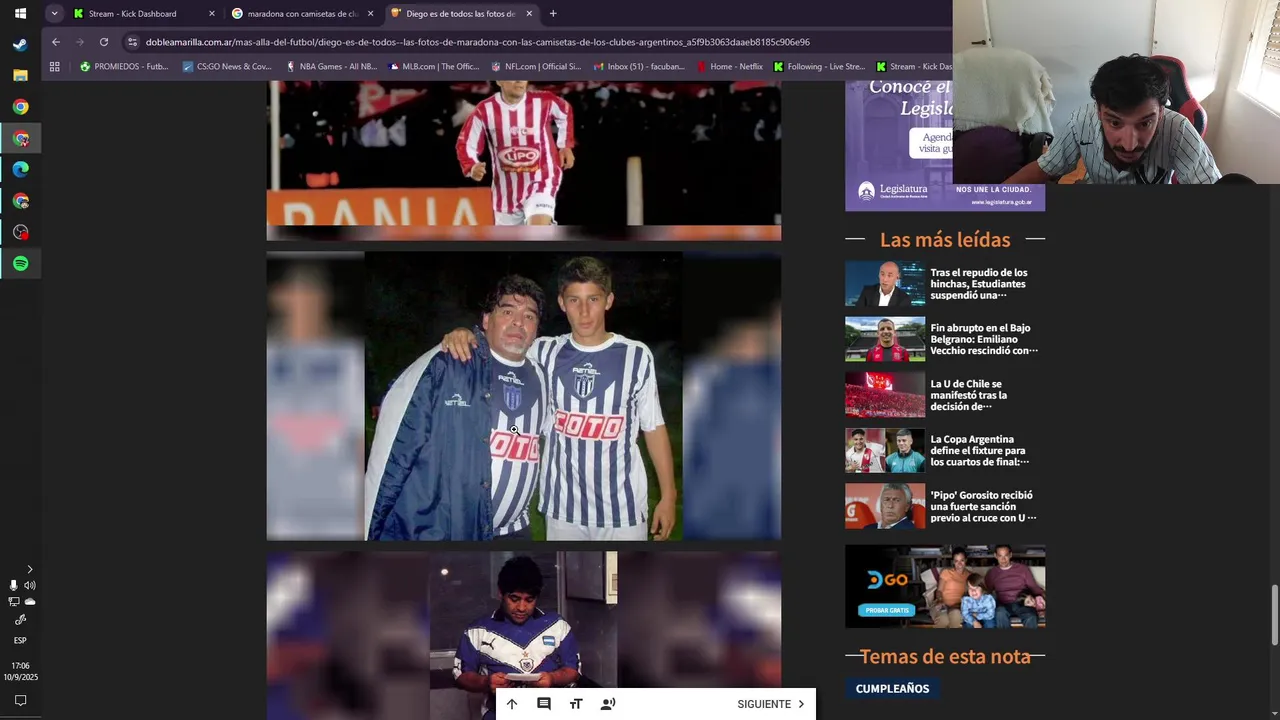Open thumbnail for Copa Argentina article
The width and height of the screenshot is (1280, 720).
pos(885,450)
